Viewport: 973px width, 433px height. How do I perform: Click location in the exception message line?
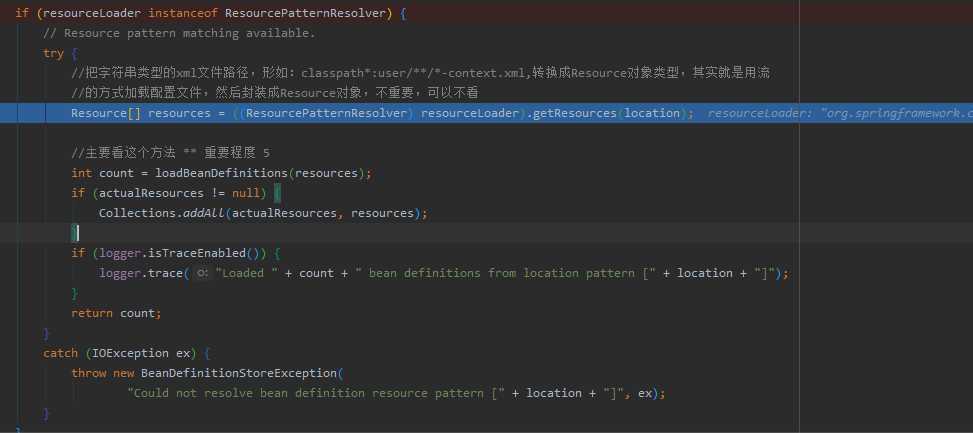click(554, 393)
